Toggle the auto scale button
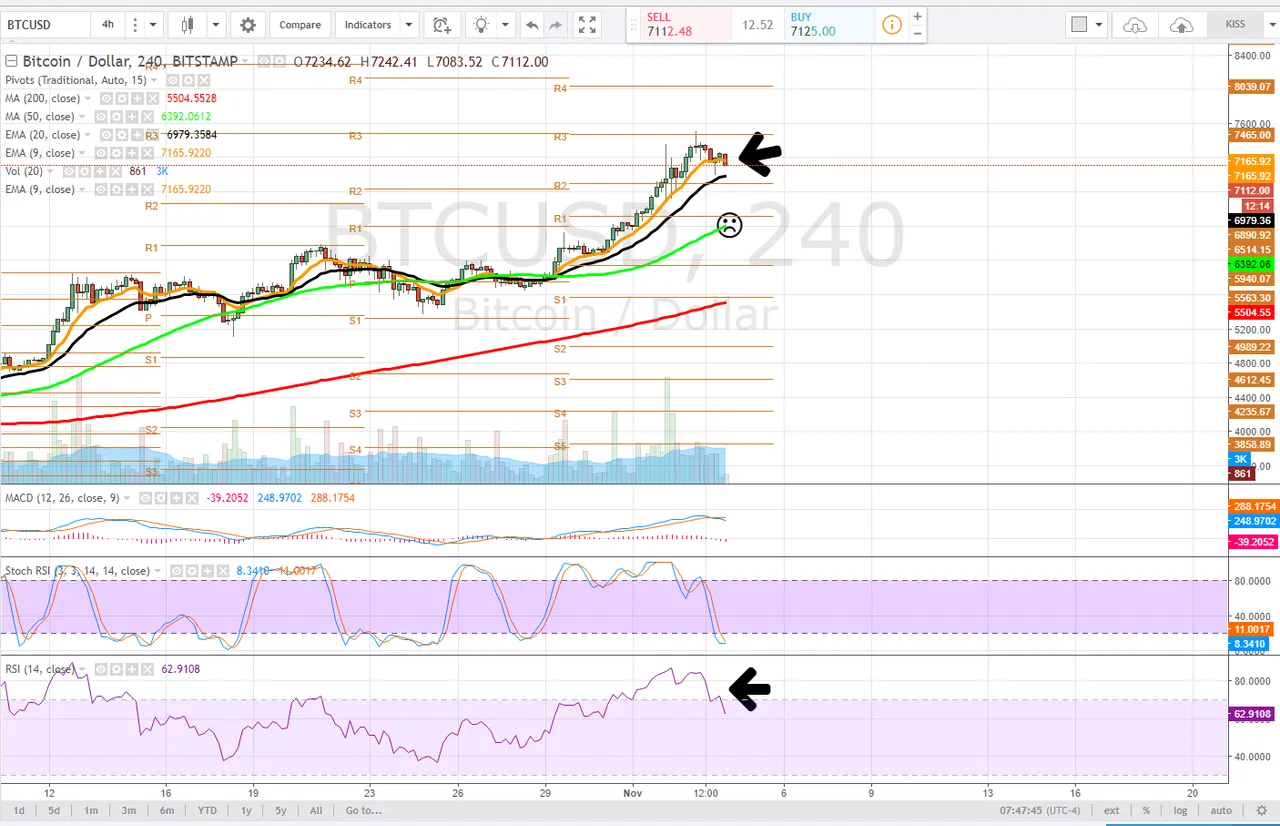Screen dimensions: 1280x826 click(1221, 810)
